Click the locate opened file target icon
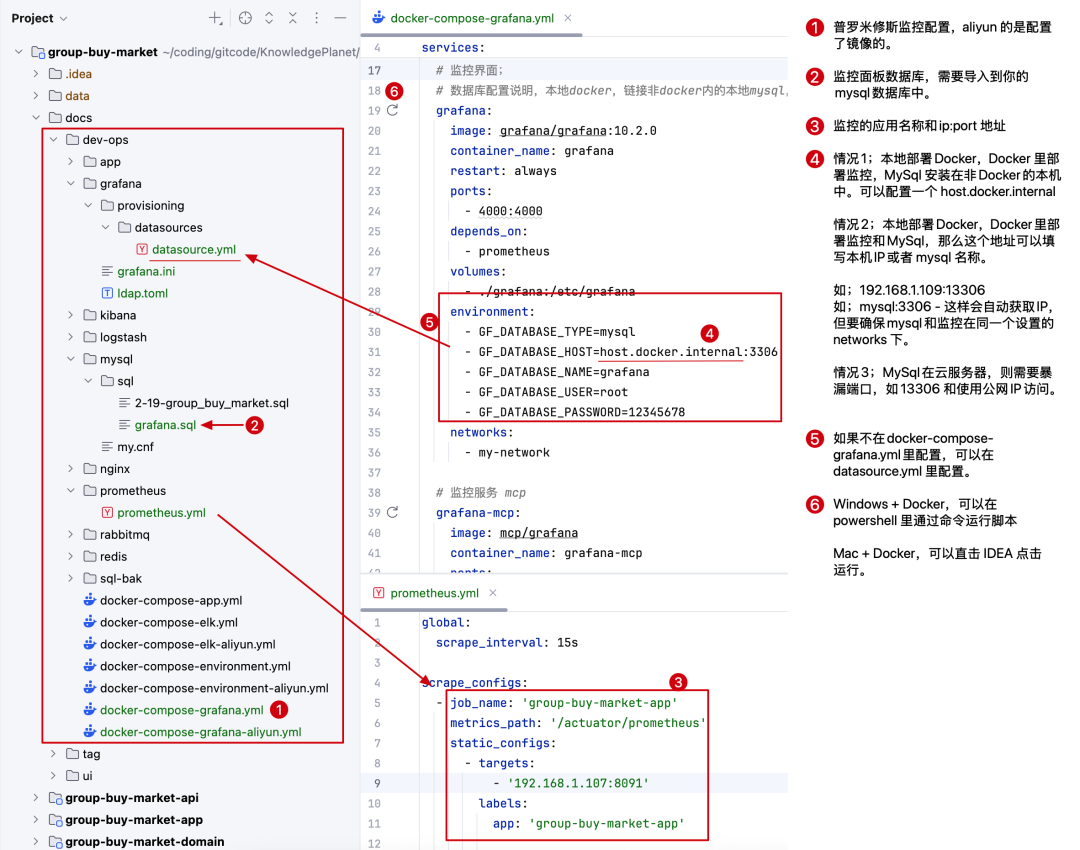 click(245, 19)
